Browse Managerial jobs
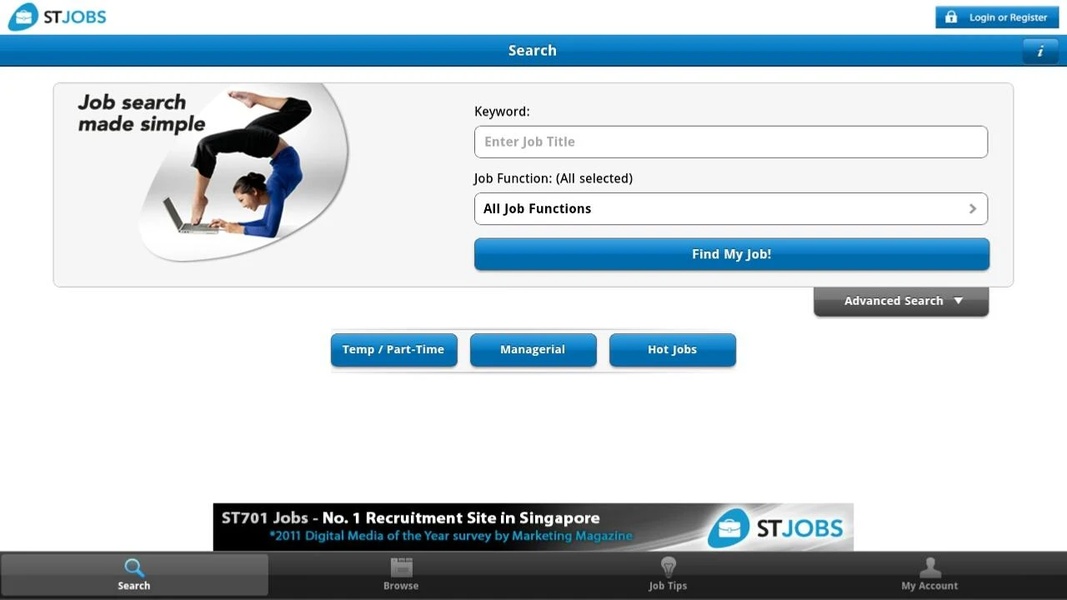Image resolution: width=1067 pixels, height=600 pixels. coord(533,350)
